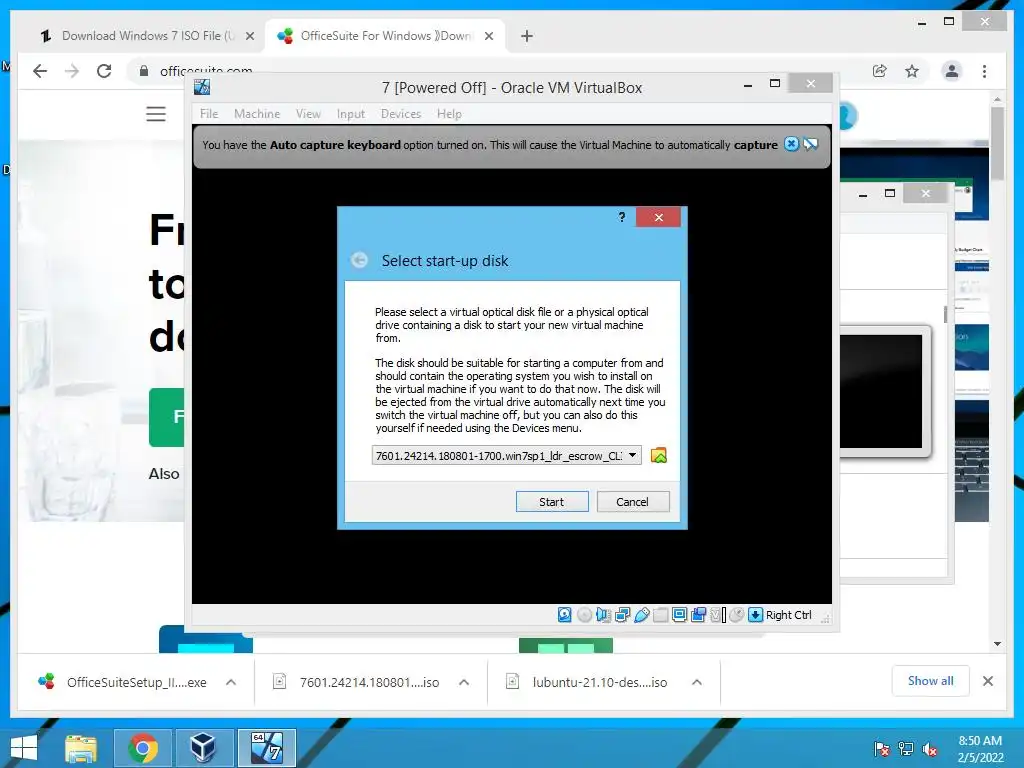
Task: Open the Input menu
Action: (351, 114)
